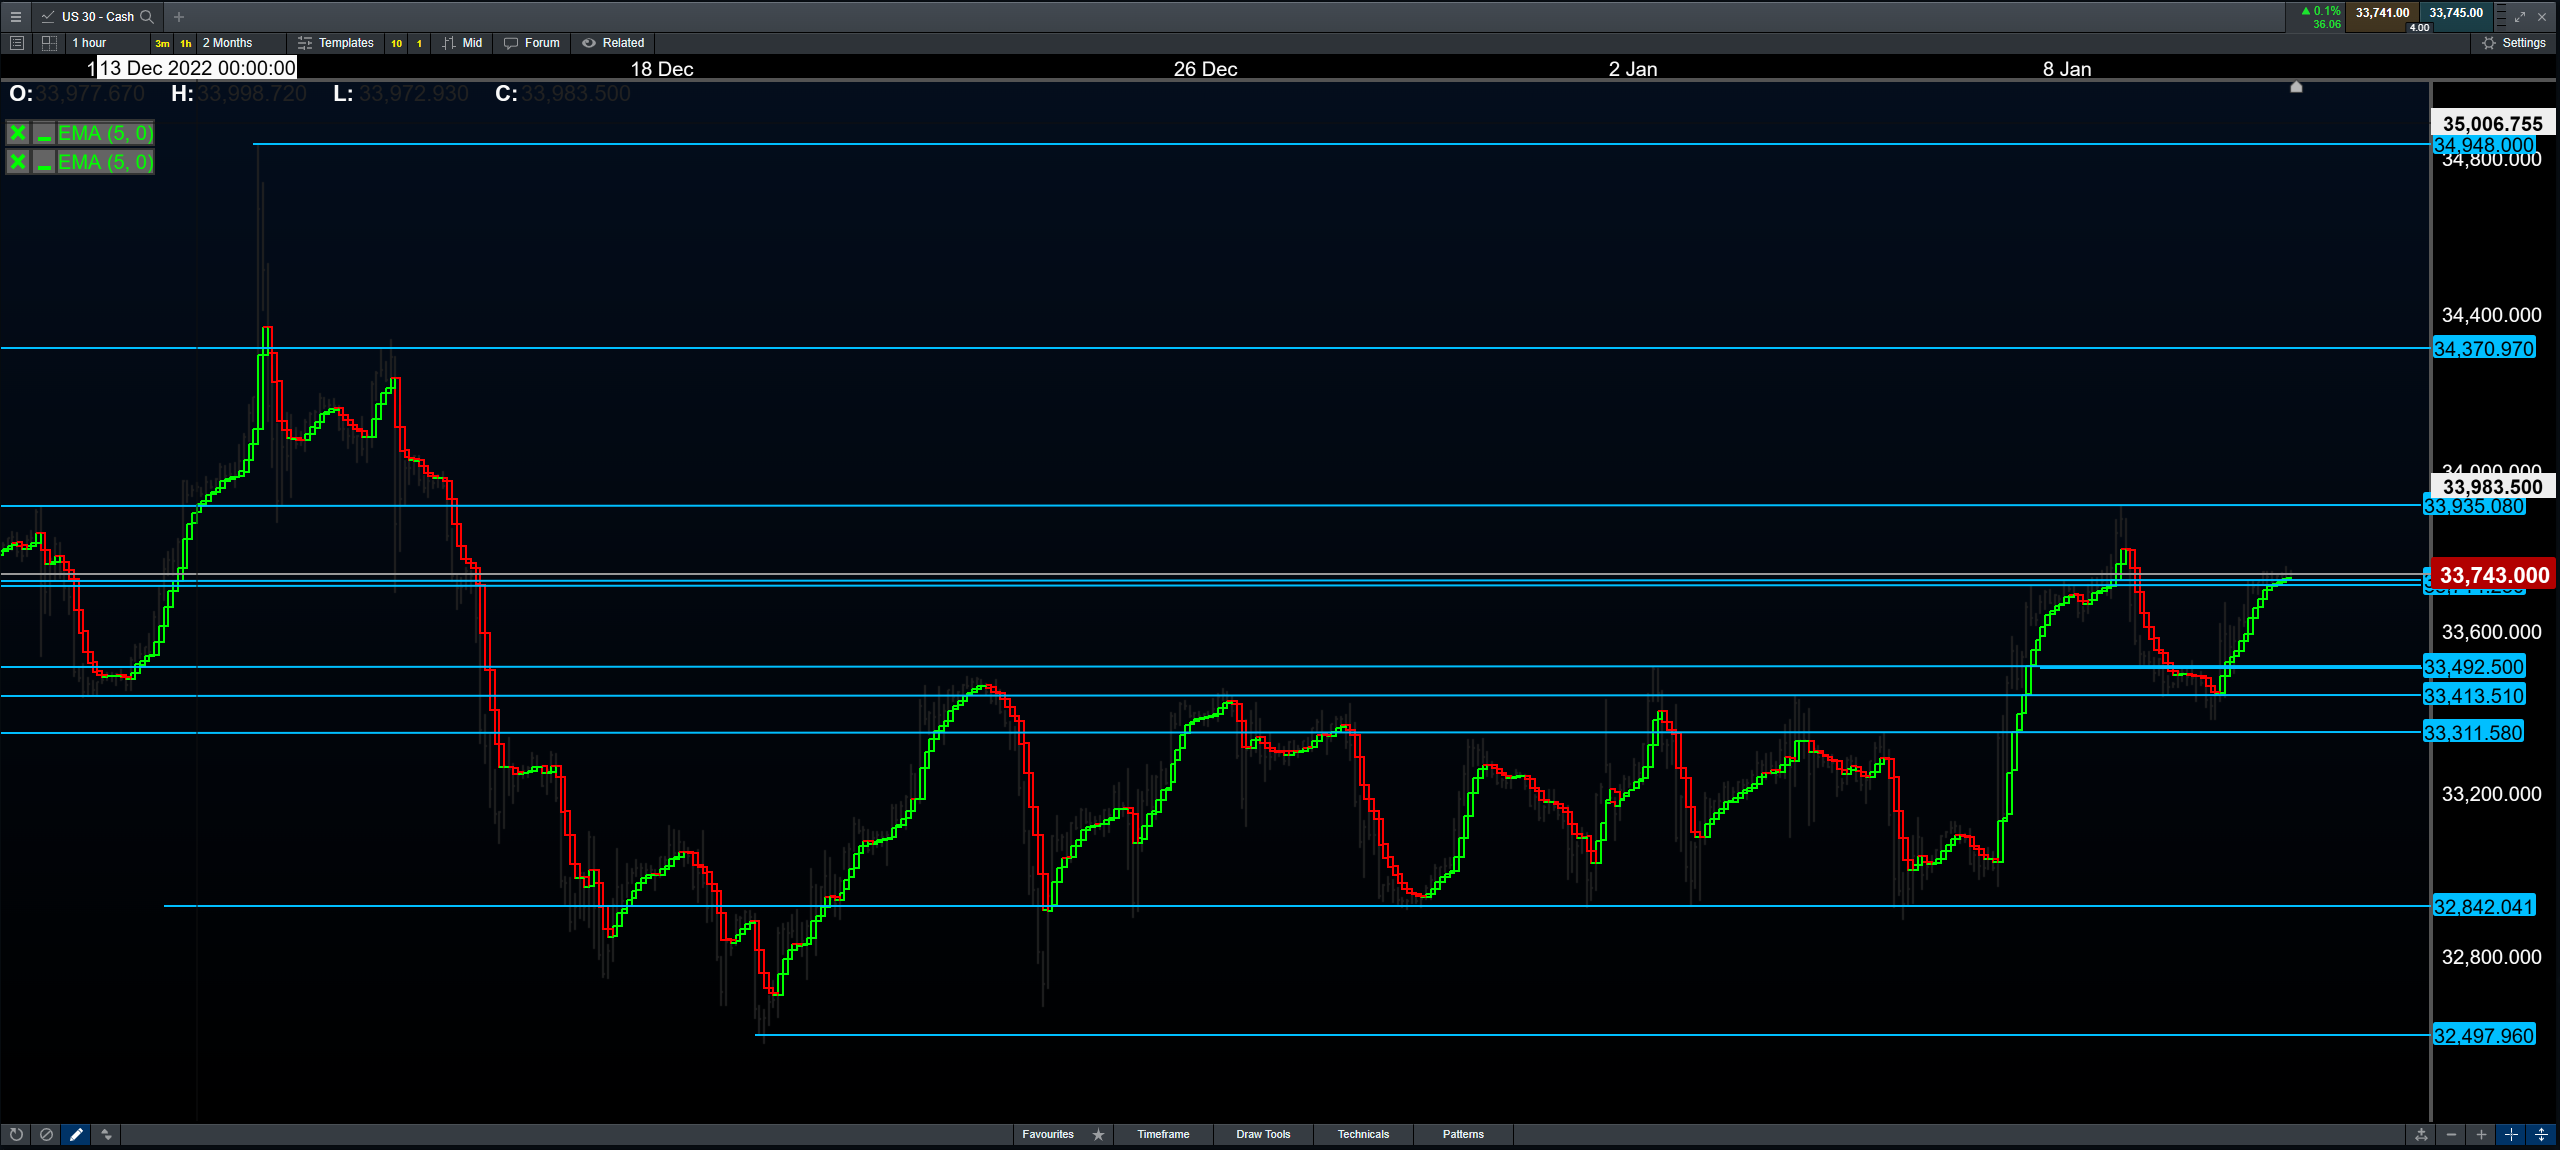Click the zoom-in plus icon at bottom right
This screenshot has width=2560, height=1150.
click(x=2481, y=1134)
